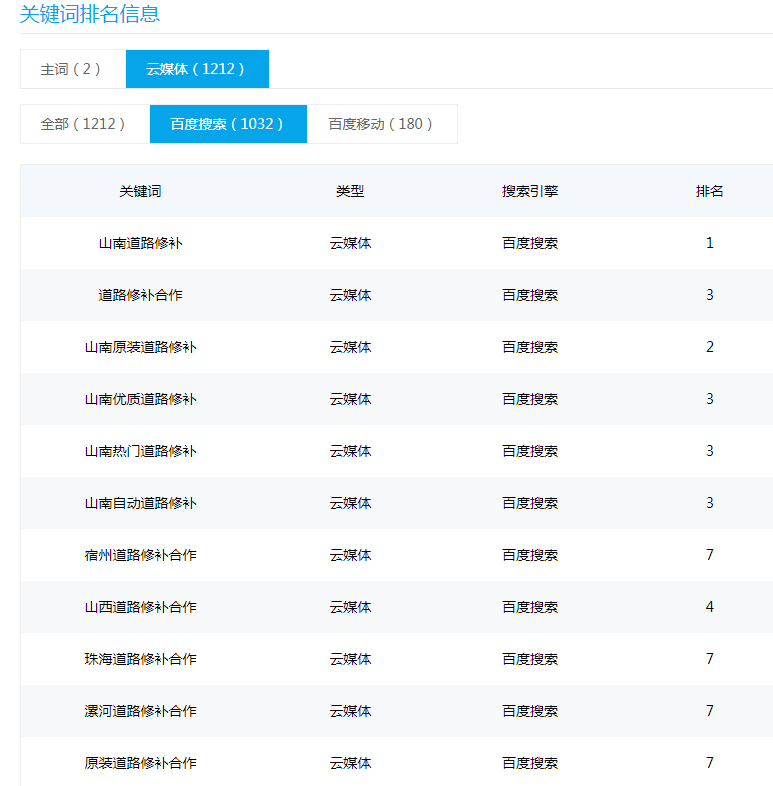
Task: Switch to the 主词 (2) tab
Action: click(73, 69)
